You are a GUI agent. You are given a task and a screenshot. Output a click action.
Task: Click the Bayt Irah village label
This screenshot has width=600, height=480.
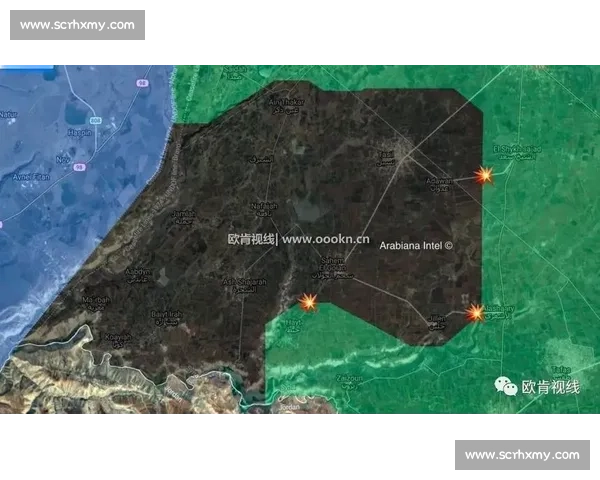(167, 318)
